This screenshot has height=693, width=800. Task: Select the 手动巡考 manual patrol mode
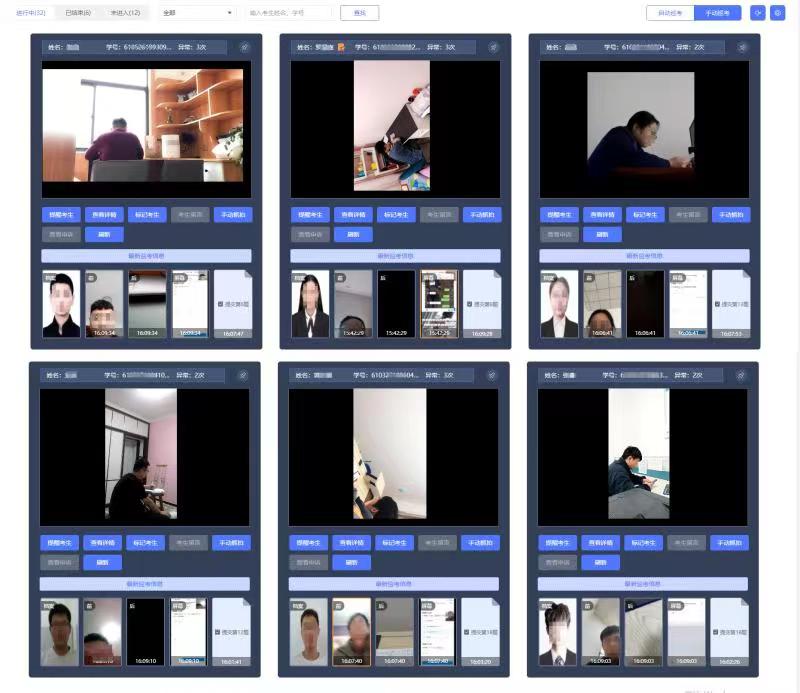[x=718, y=13]
